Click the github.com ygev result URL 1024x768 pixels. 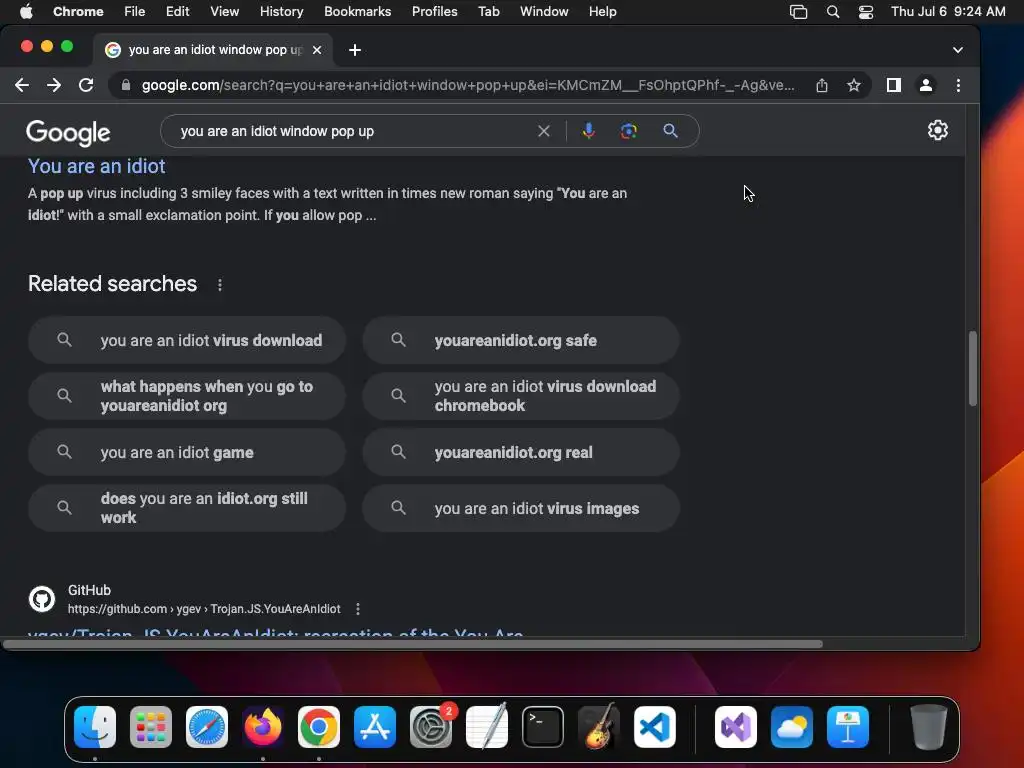(204, 609)
